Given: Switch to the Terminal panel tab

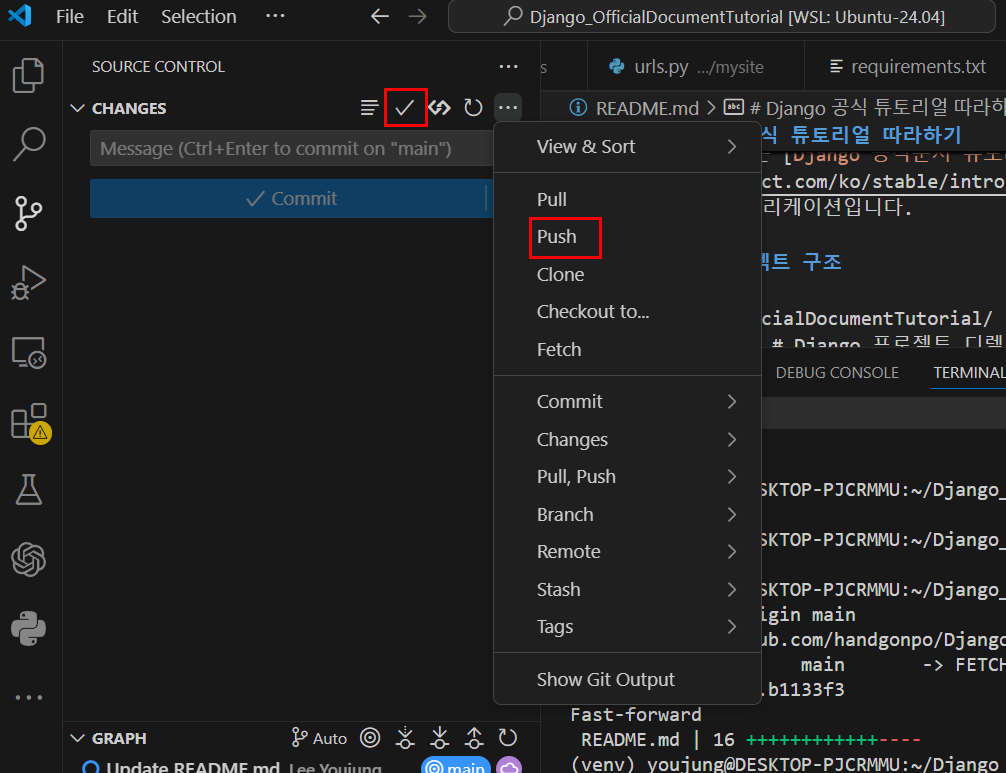Looking at the screenshot, I should coord(969,373).
